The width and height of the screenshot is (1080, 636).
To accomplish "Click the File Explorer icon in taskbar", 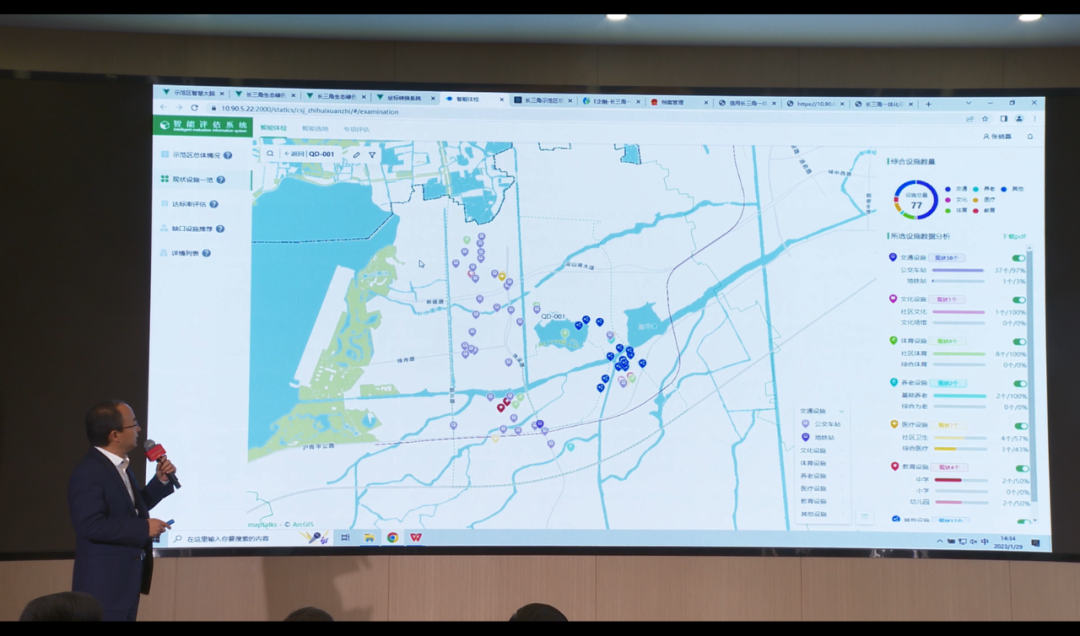I will 369,537.
